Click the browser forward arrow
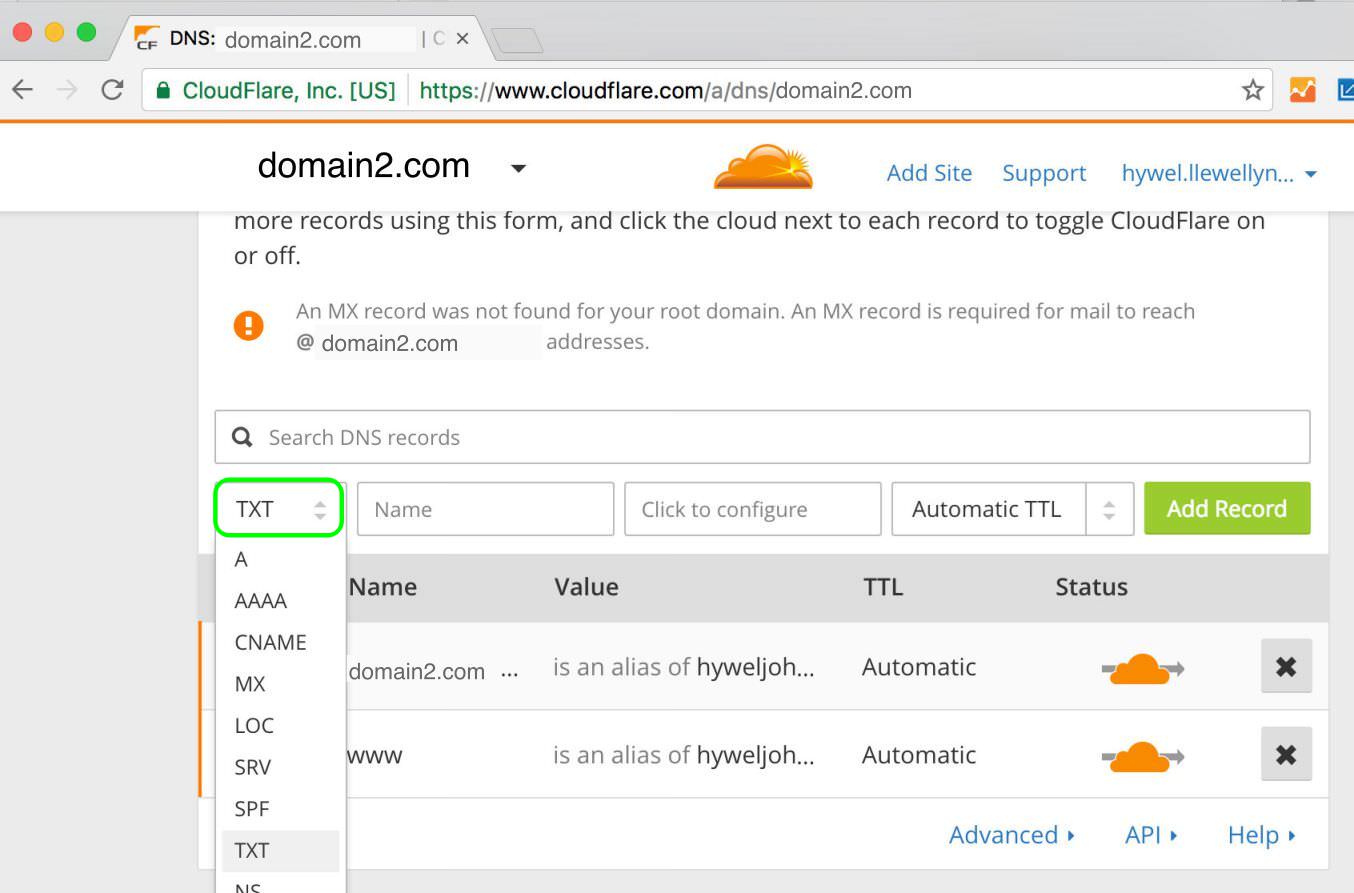This screenshot has width=1354, height=893. pyautogui.click(x=67, y=90)
